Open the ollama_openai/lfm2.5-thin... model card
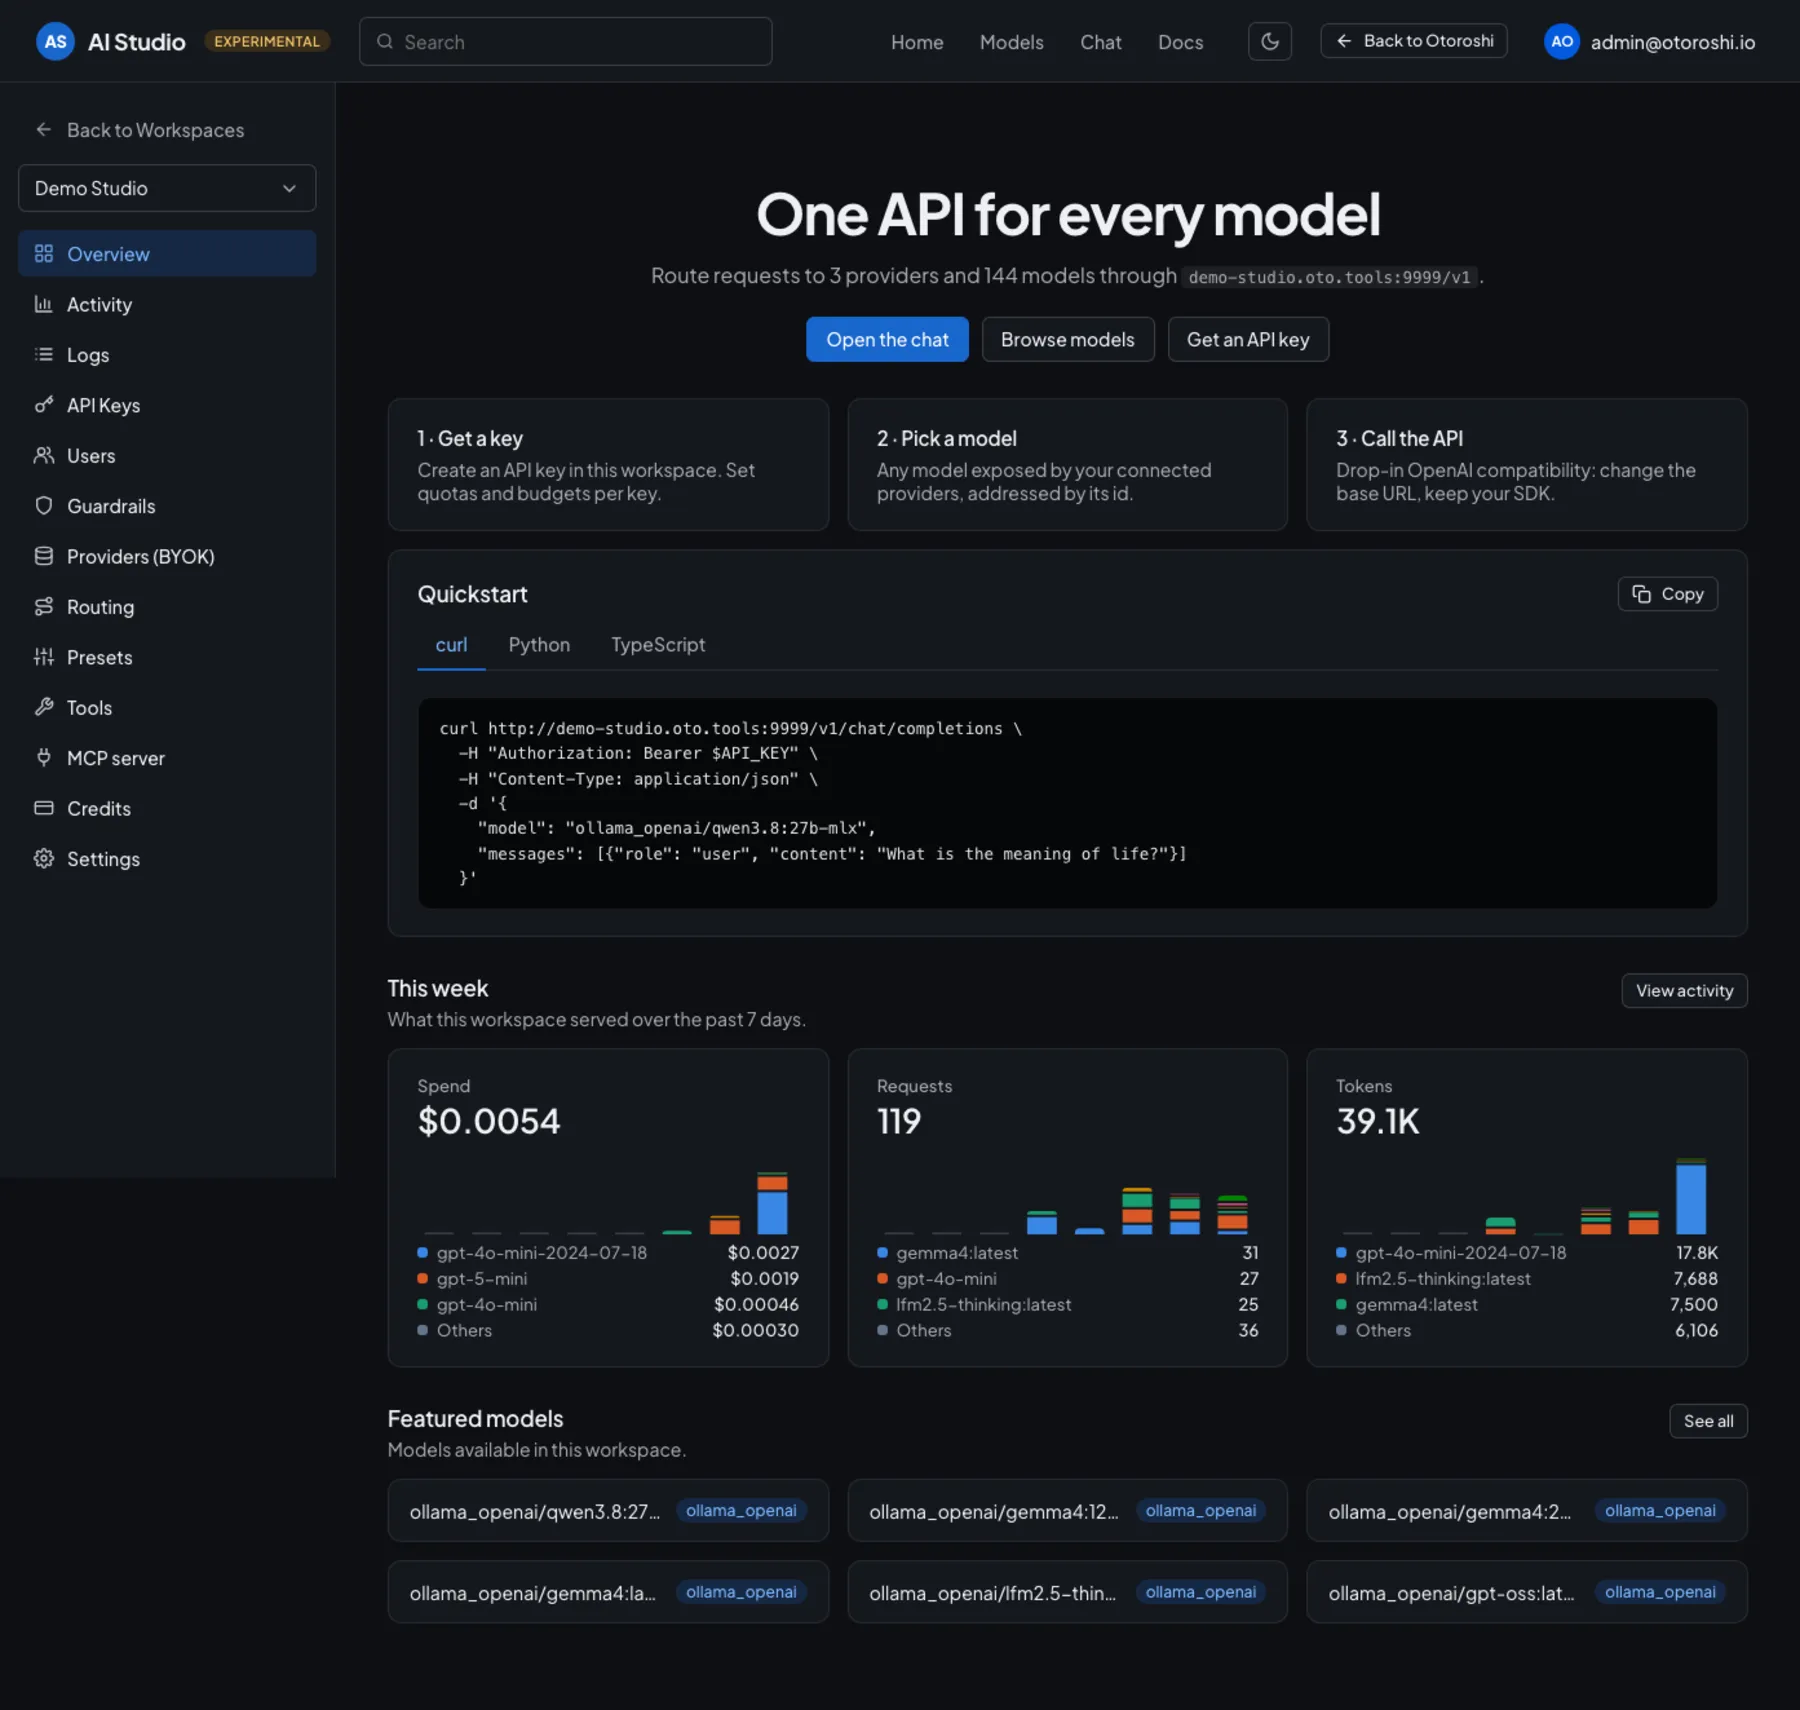1800x1710 pixels. click(1067, 1592)
